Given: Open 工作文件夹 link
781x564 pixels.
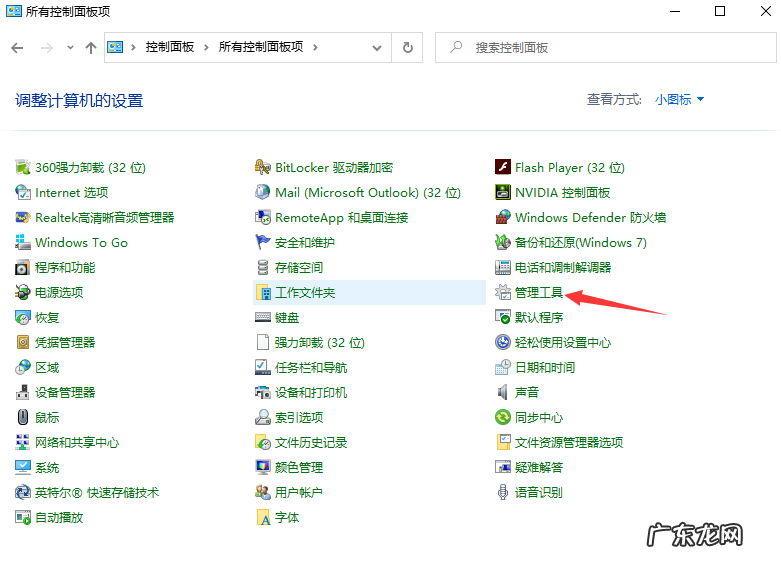Looking at the screenshot, I should [x=305, y=292].
